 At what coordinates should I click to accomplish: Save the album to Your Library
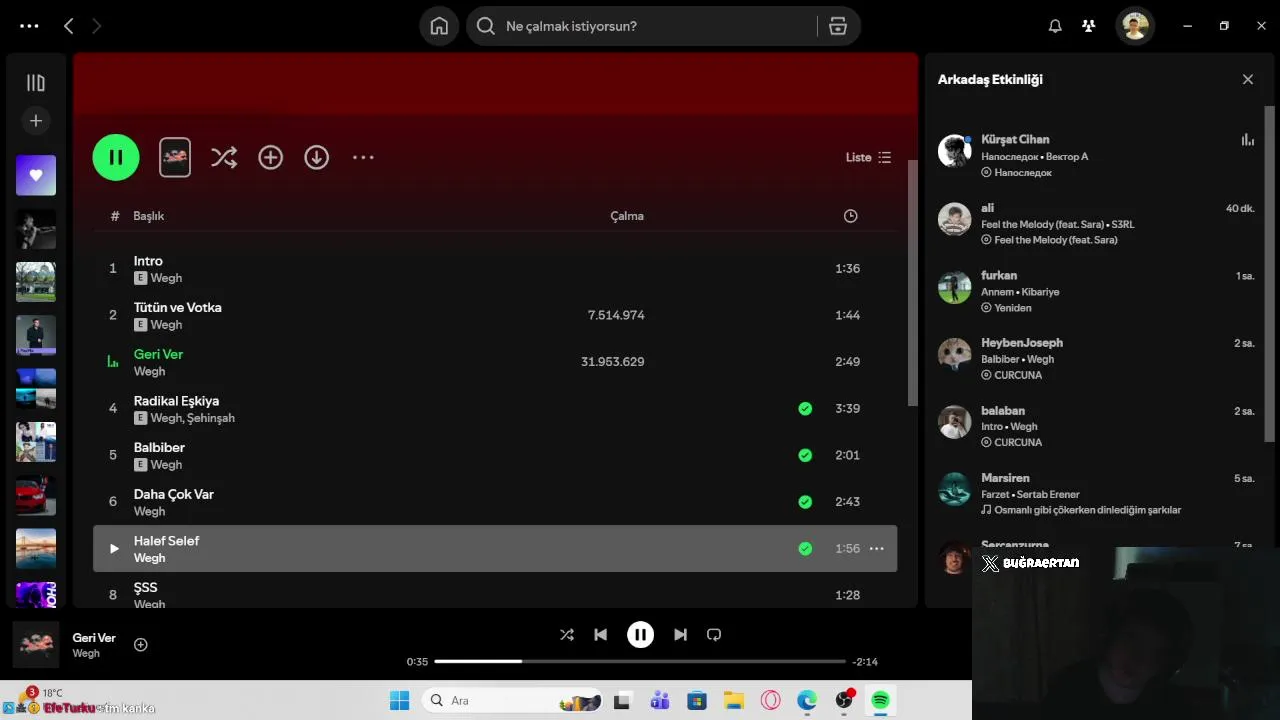[x=271, y=157]
